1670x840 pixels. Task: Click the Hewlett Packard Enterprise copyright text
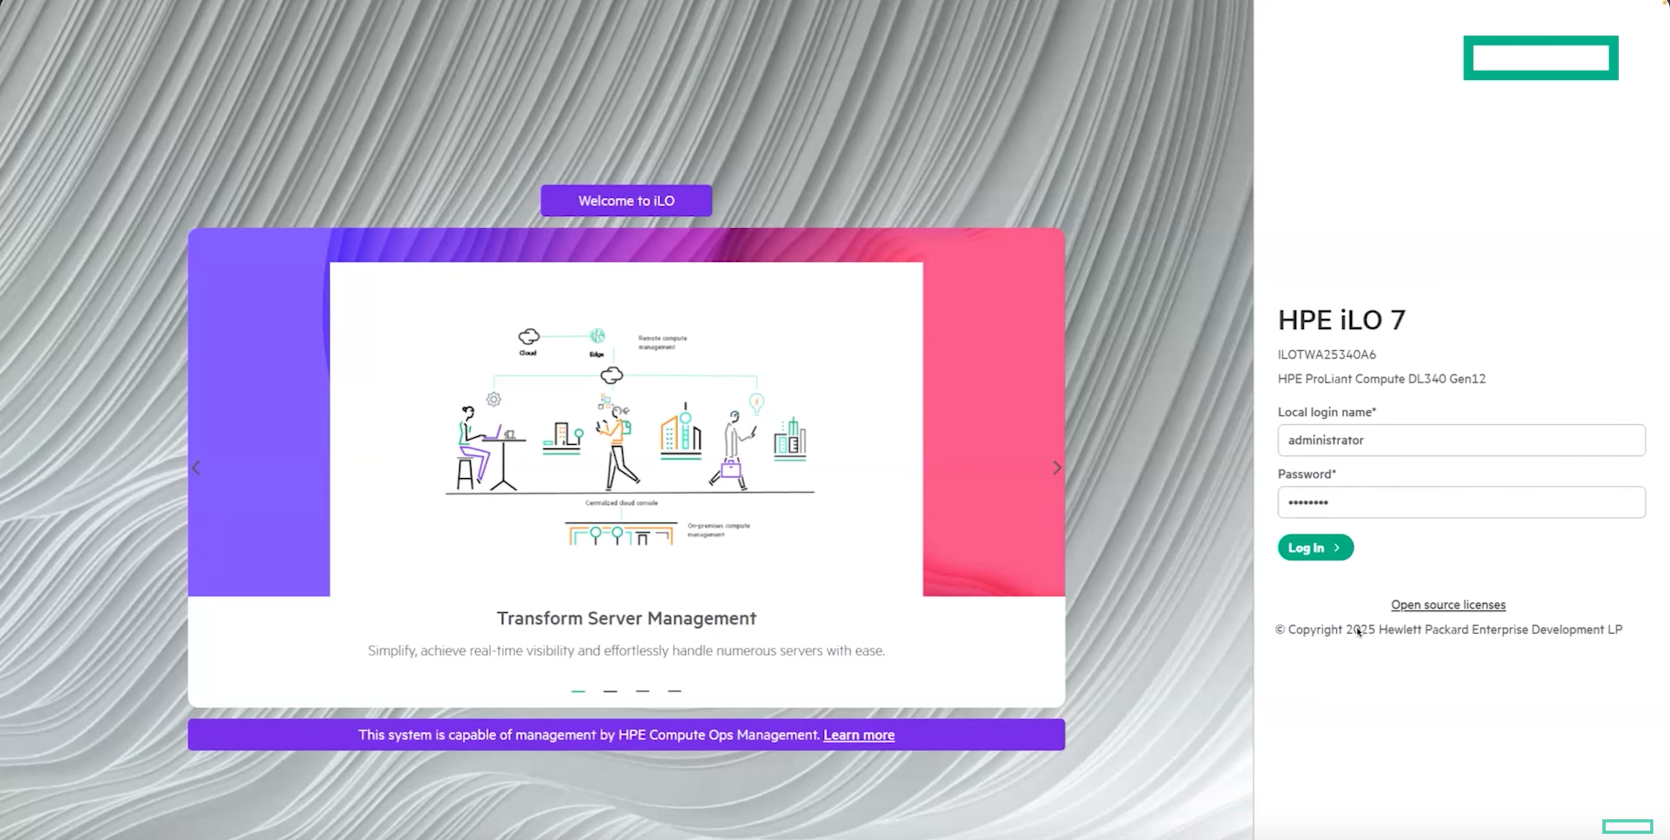[x=1448, y=630]
